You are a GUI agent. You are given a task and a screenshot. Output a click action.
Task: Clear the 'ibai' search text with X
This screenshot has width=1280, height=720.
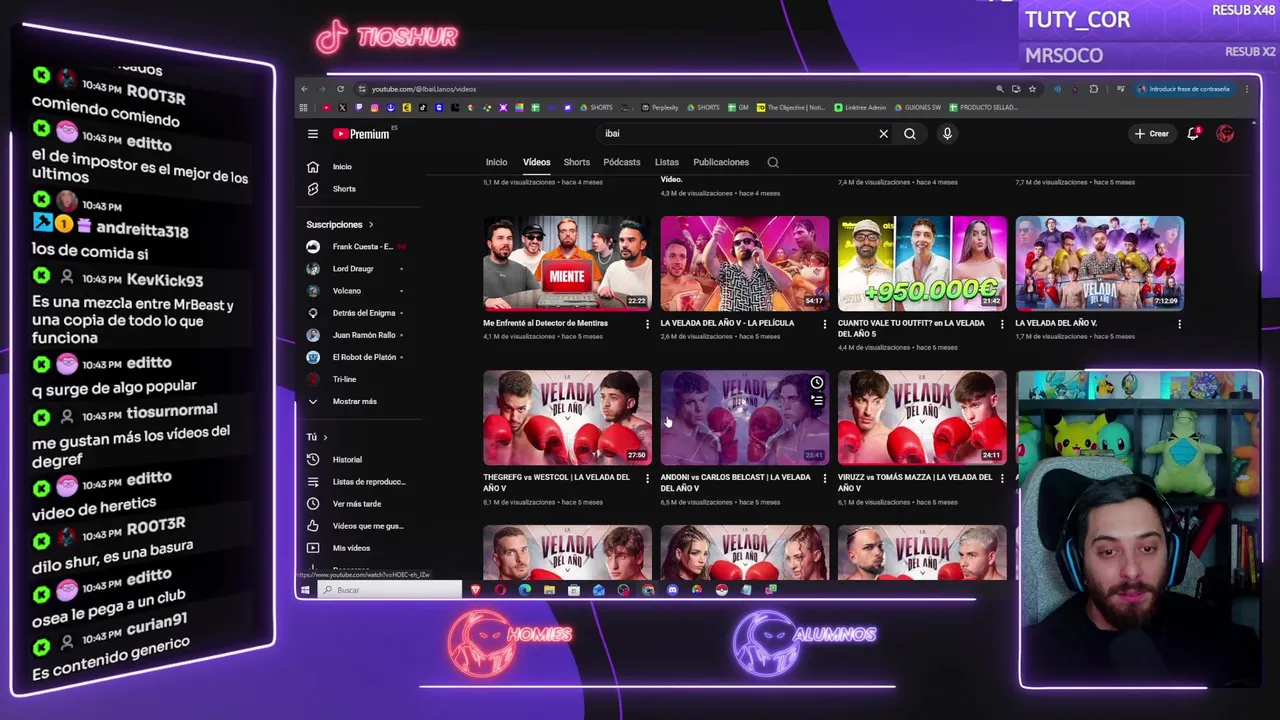click(x=883, y=133)
